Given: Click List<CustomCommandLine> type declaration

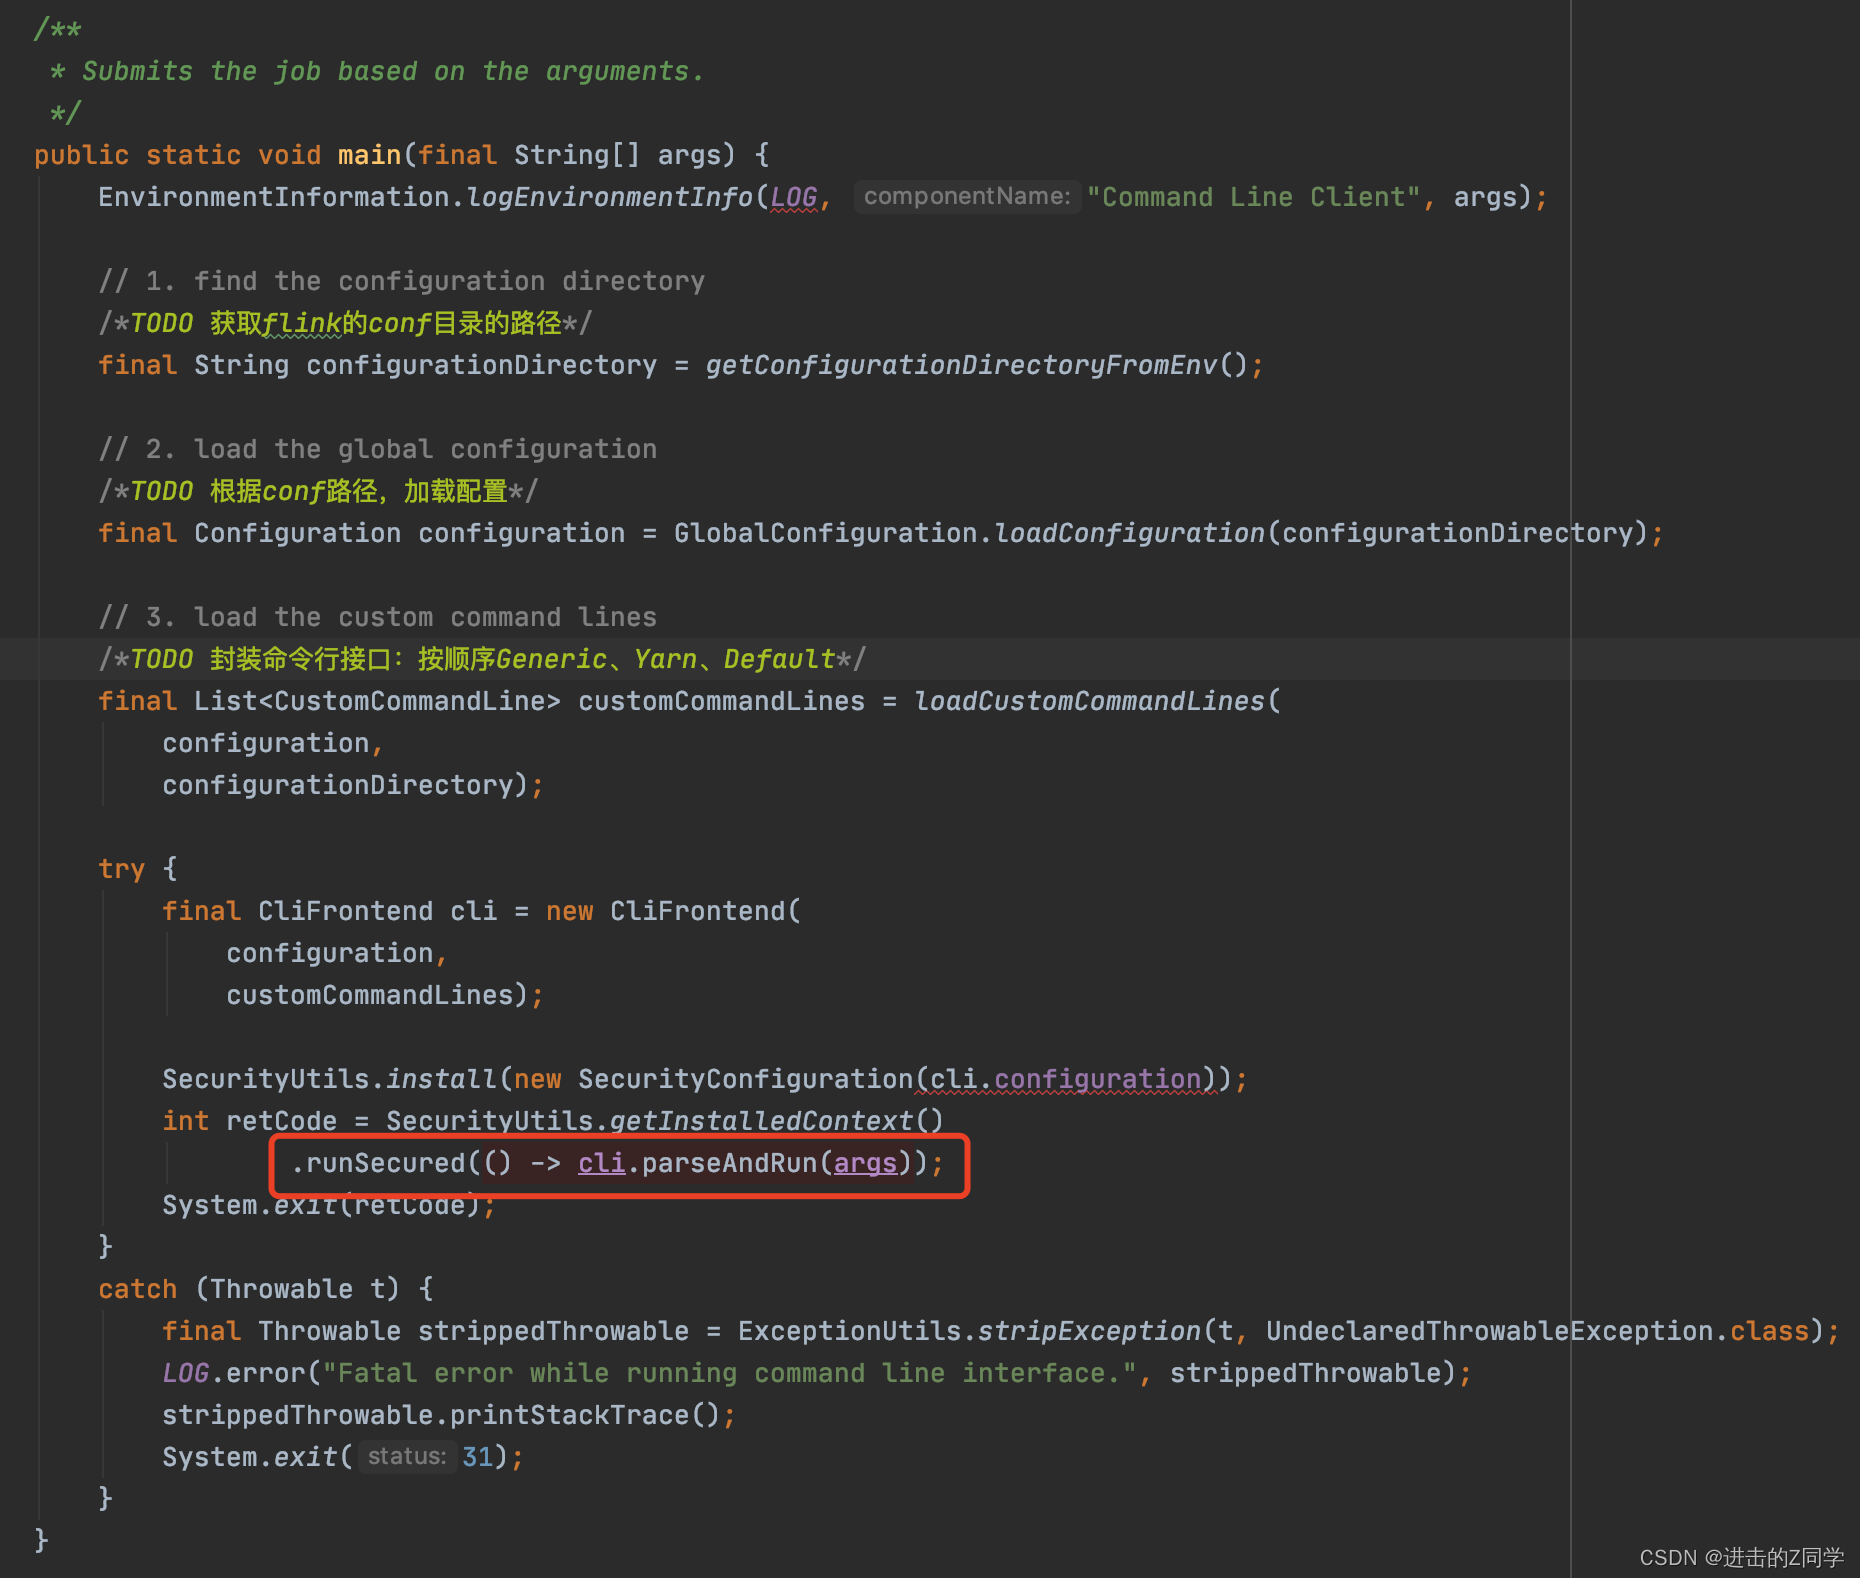Looking at the screenshot, I should pyautogui.click(x=378, y=701).
